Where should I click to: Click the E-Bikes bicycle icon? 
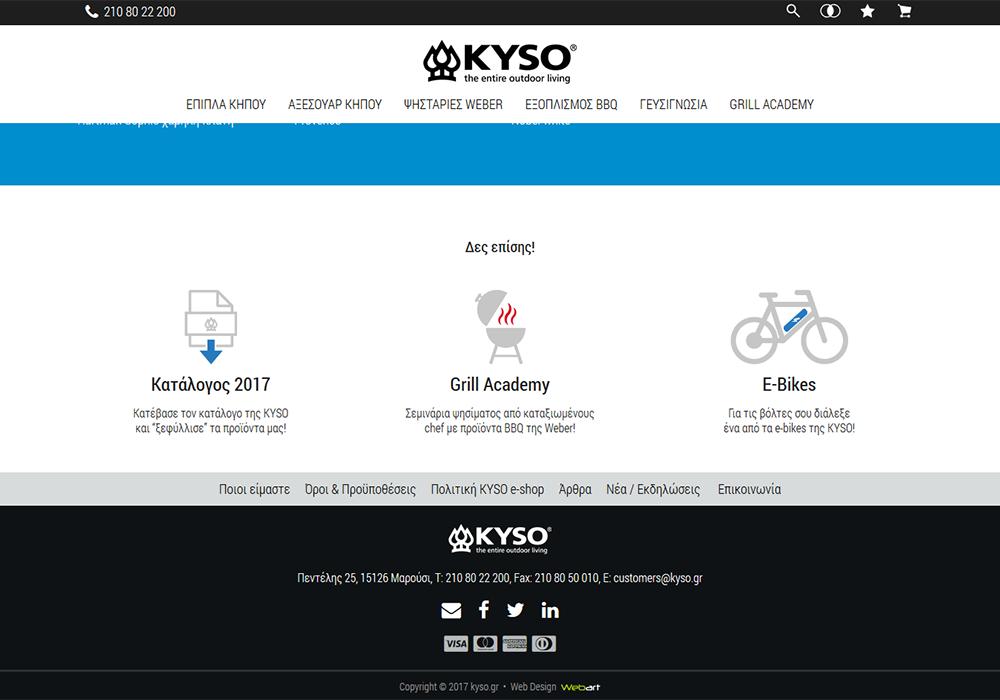tap(789, 326)
